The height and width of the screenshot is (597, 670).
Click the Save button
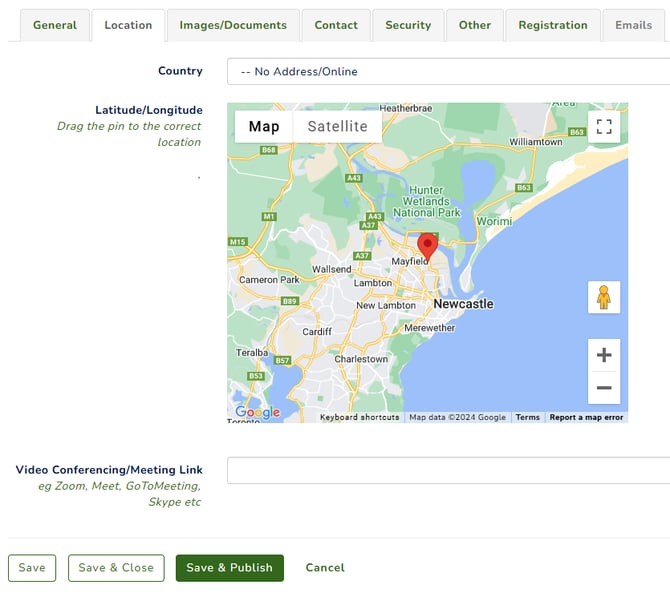coord(32,568)
